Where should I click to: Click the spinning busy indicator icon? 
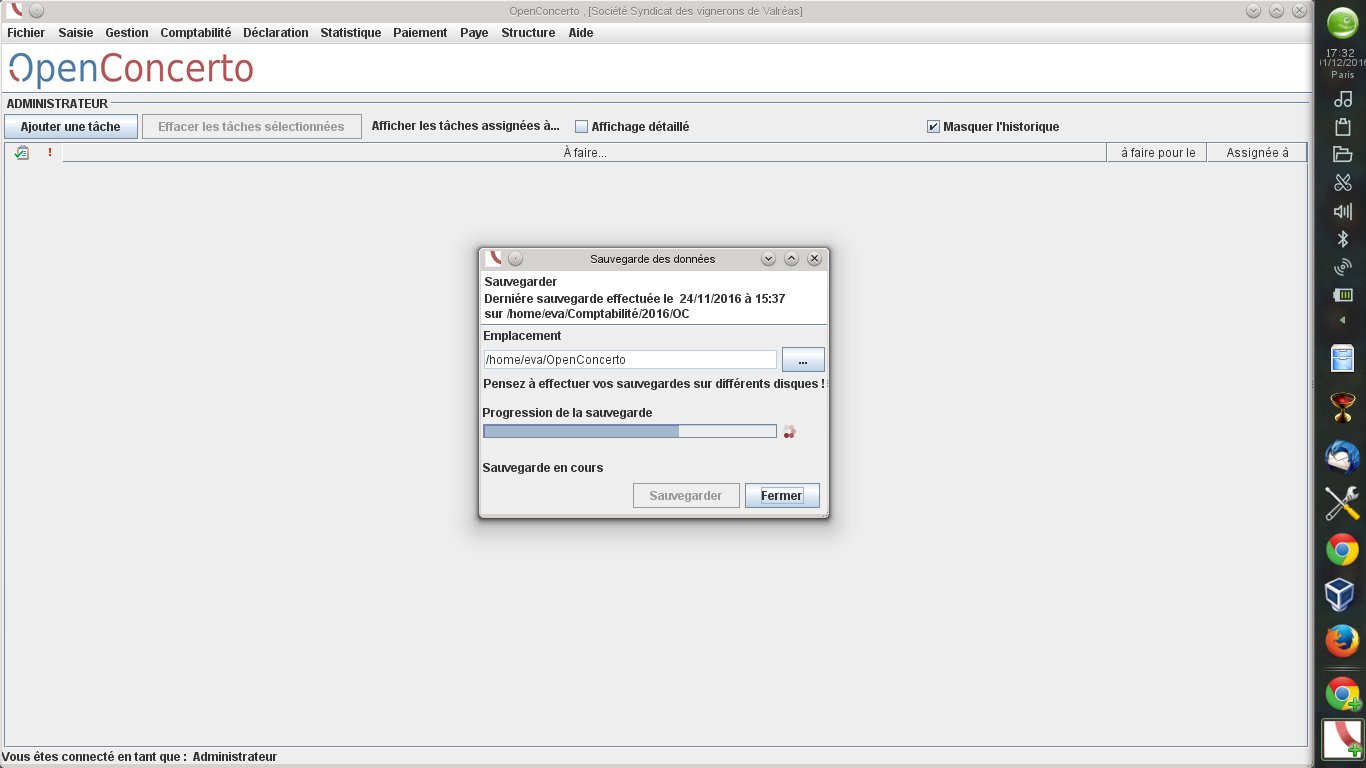pyautogui.click(x=789, y=432)
